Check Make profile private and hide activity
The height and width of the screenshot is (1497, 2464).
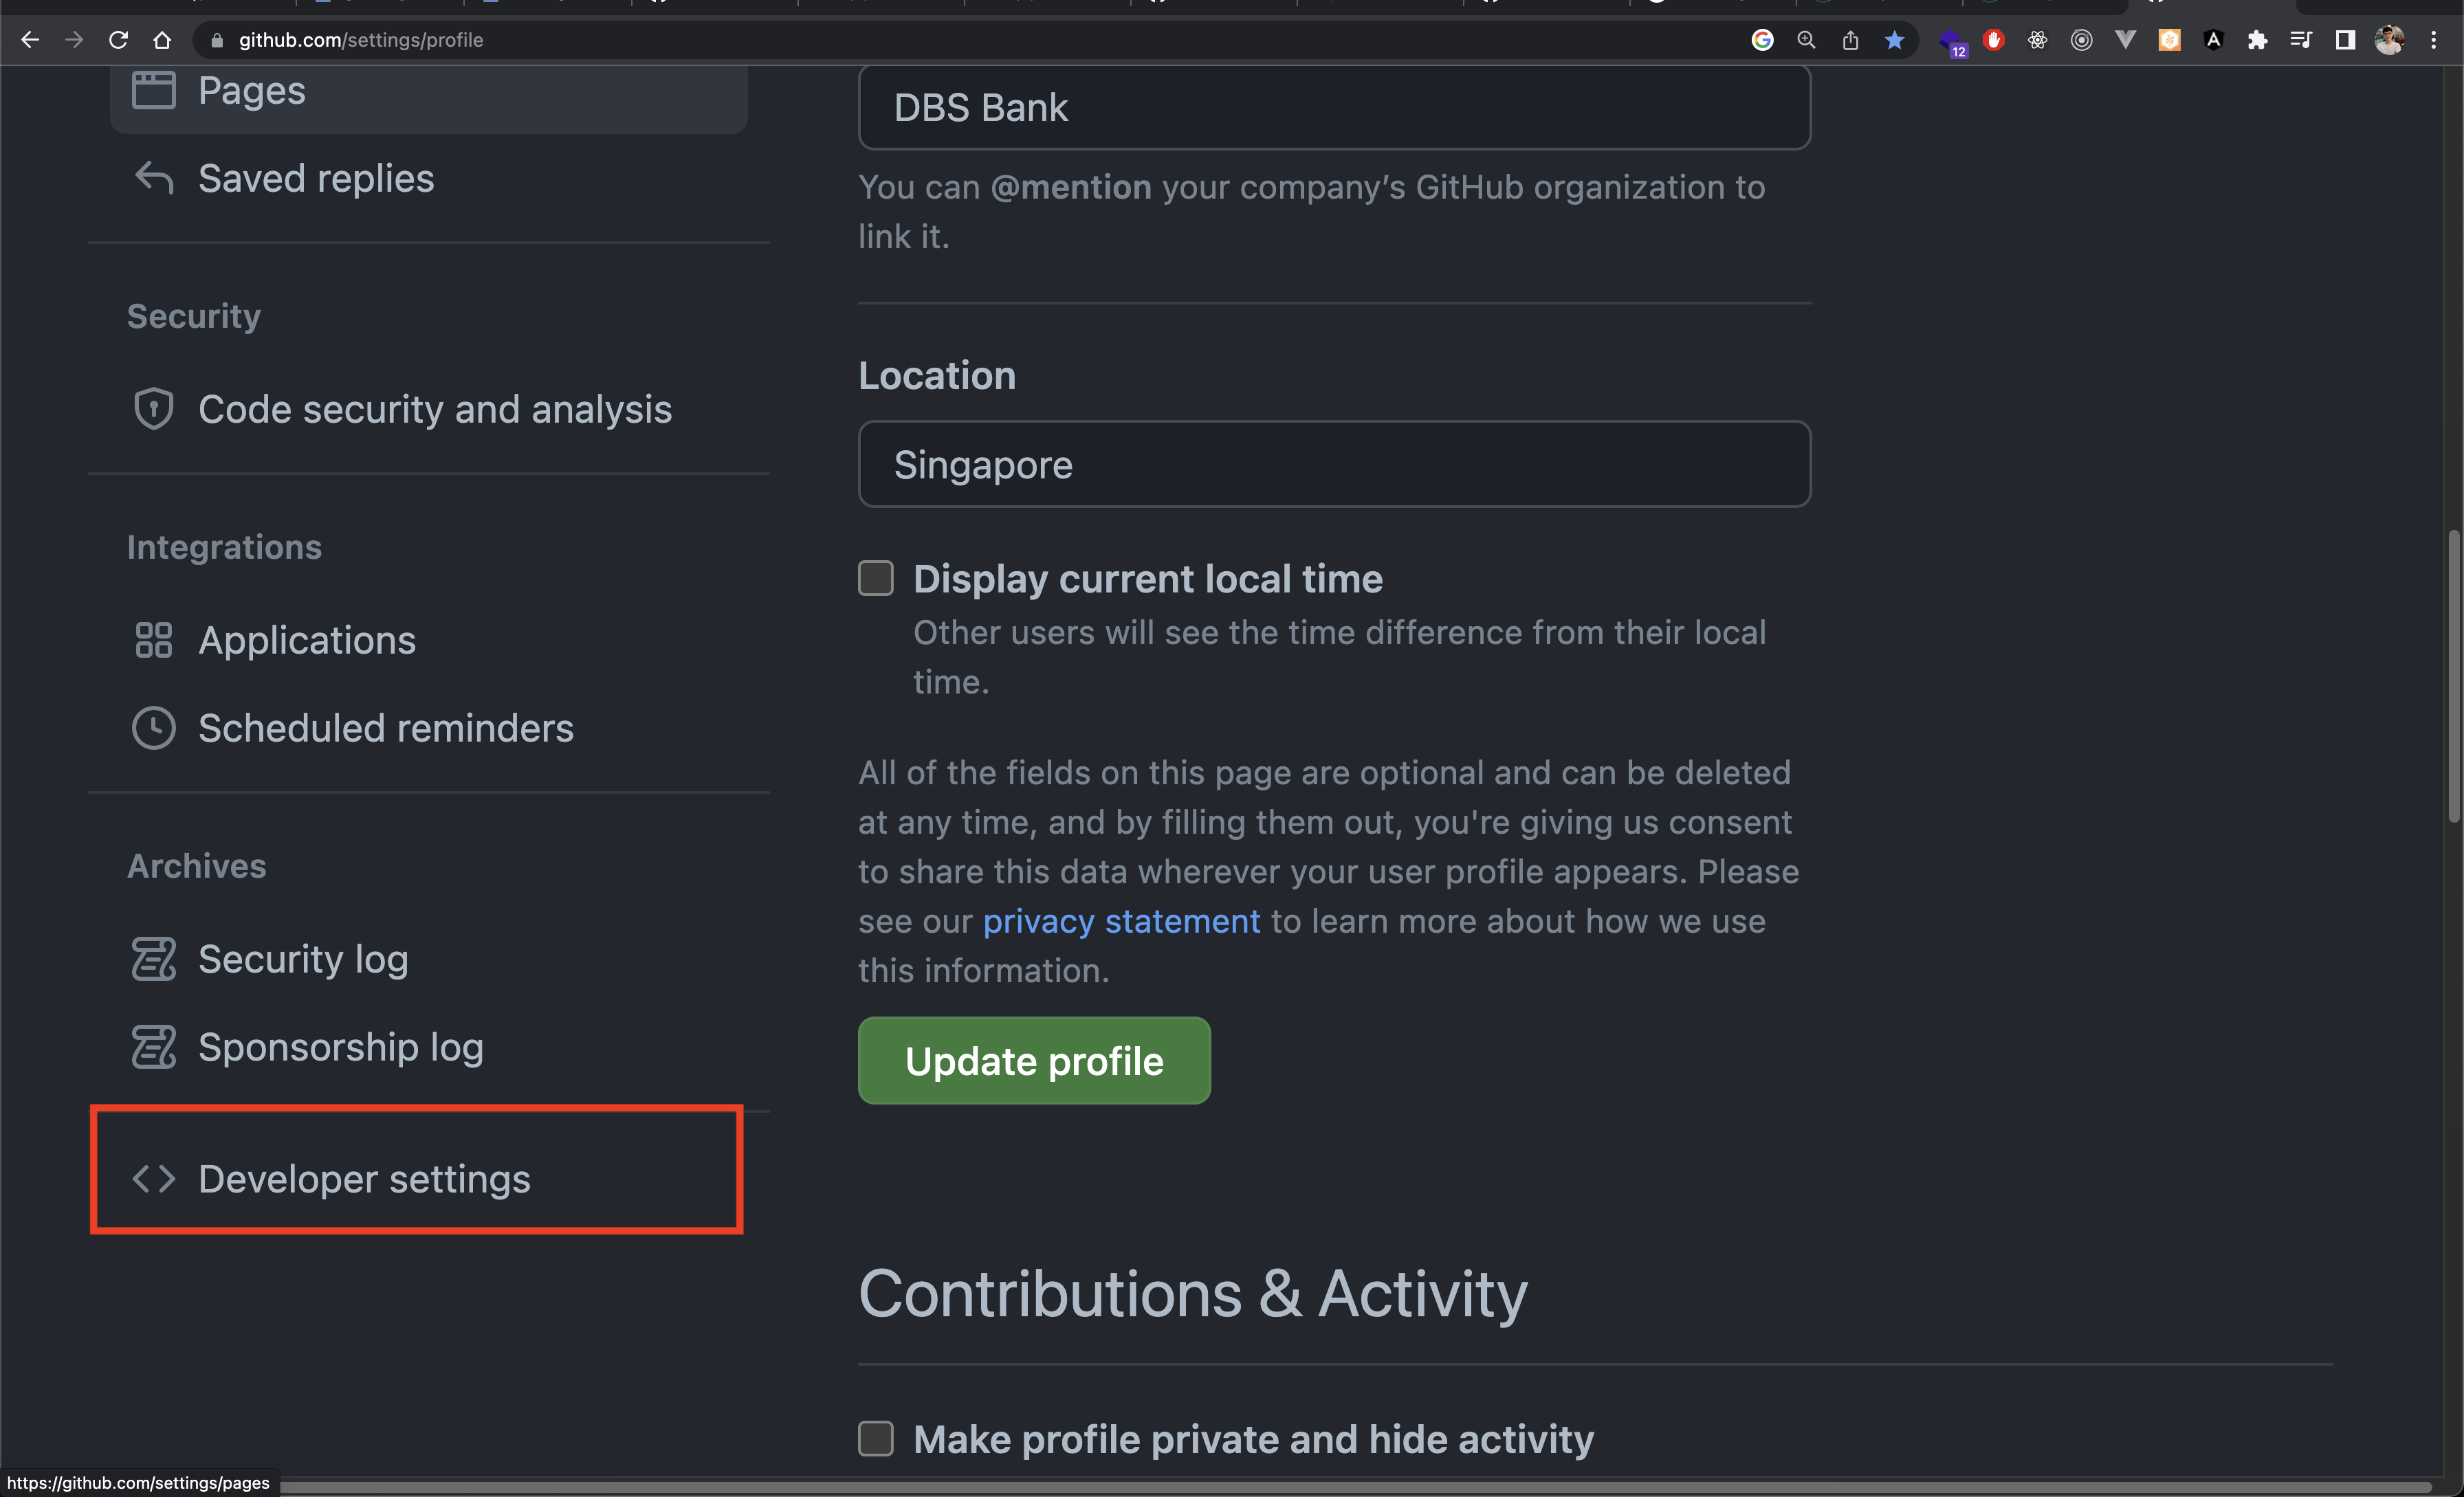pos(875,1439)
